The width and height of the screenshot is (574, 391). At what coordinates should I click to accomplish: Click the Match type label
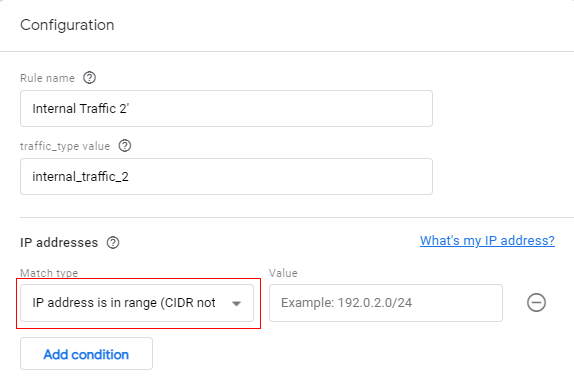click(x=49, y=273)
